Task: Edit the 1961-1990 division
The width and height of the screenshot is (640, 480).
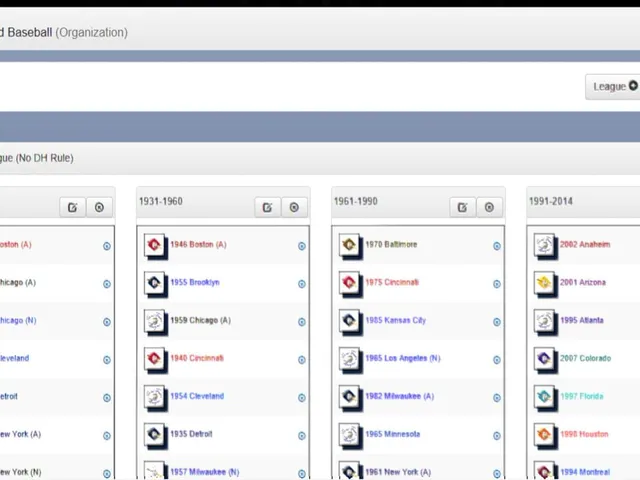Action: [x=462, y=207]
